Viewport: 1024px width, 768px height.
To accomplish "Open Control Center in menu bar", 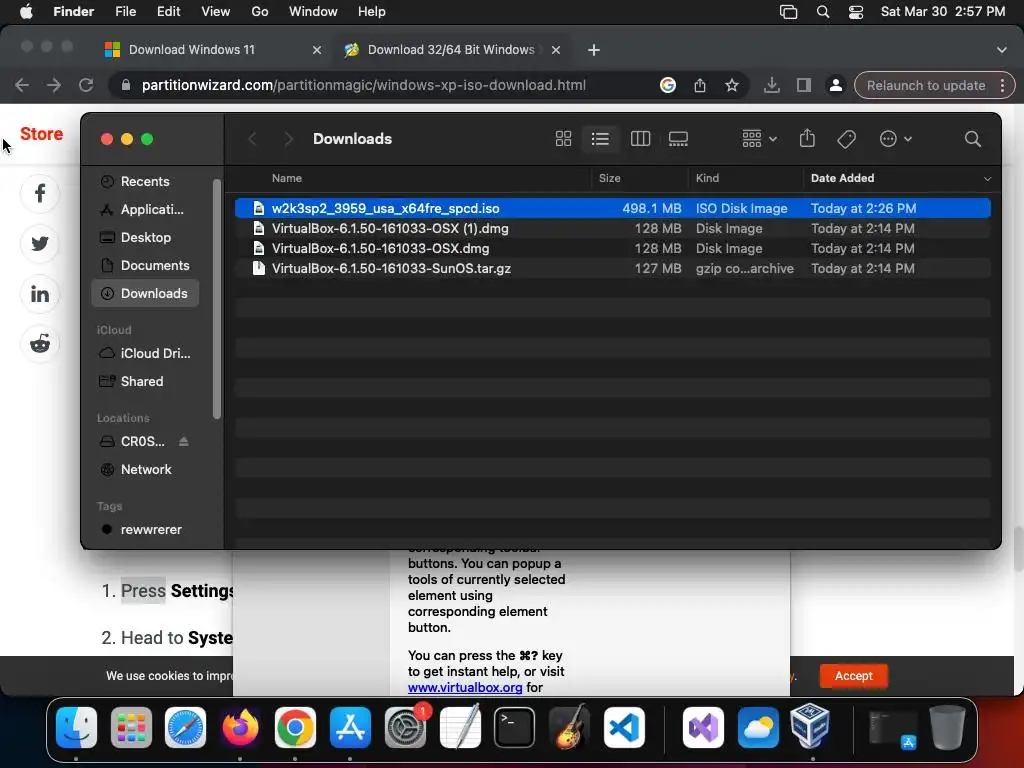I will 856,12.
